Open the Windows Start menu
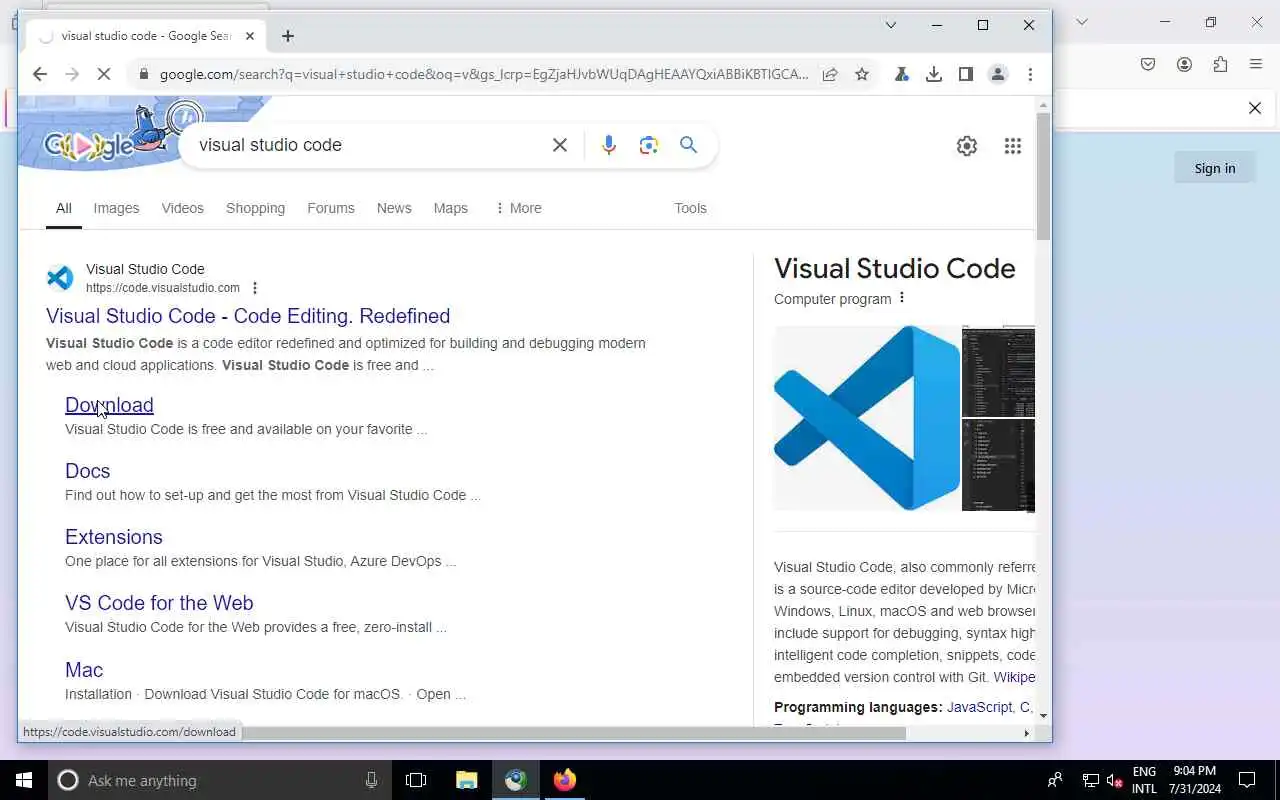The width and height of the screenshot is (1280, 800). [24, 780]
